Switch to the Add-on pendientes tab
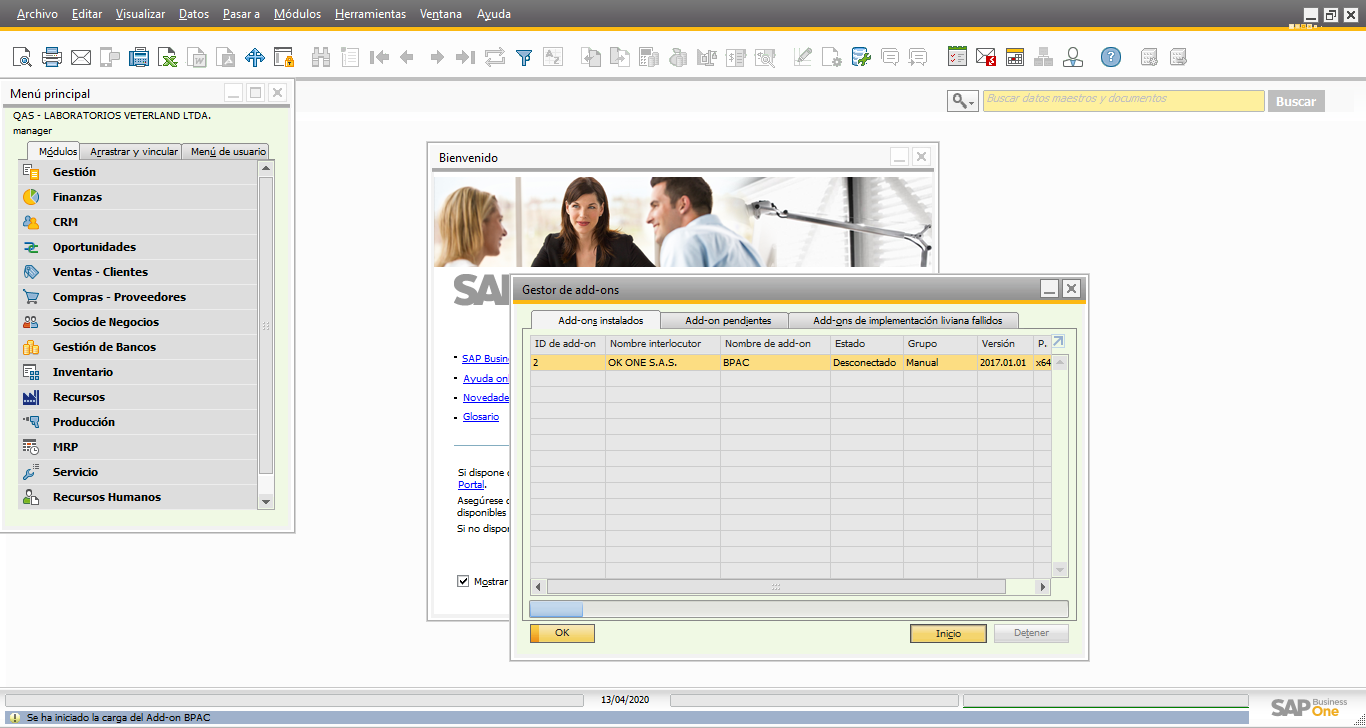The height and width of the screenshot is (728, 1366). (x=727, y=321)
